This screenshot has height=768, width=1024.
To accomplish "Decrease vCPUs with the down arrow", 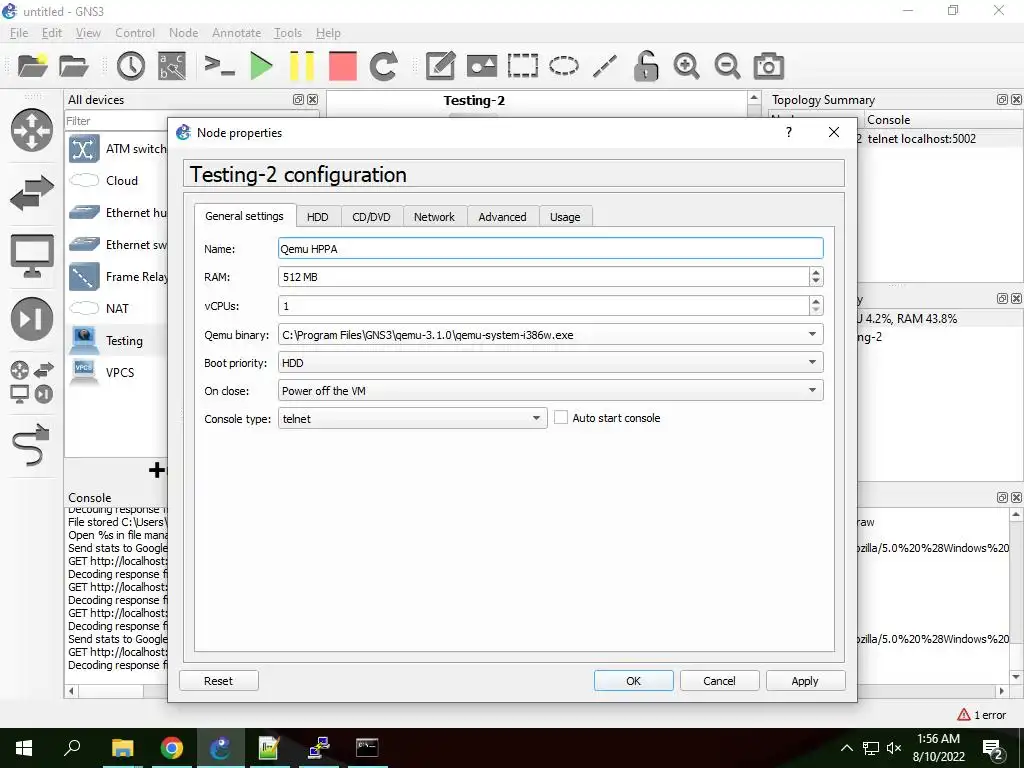I will tap(816, 310).
